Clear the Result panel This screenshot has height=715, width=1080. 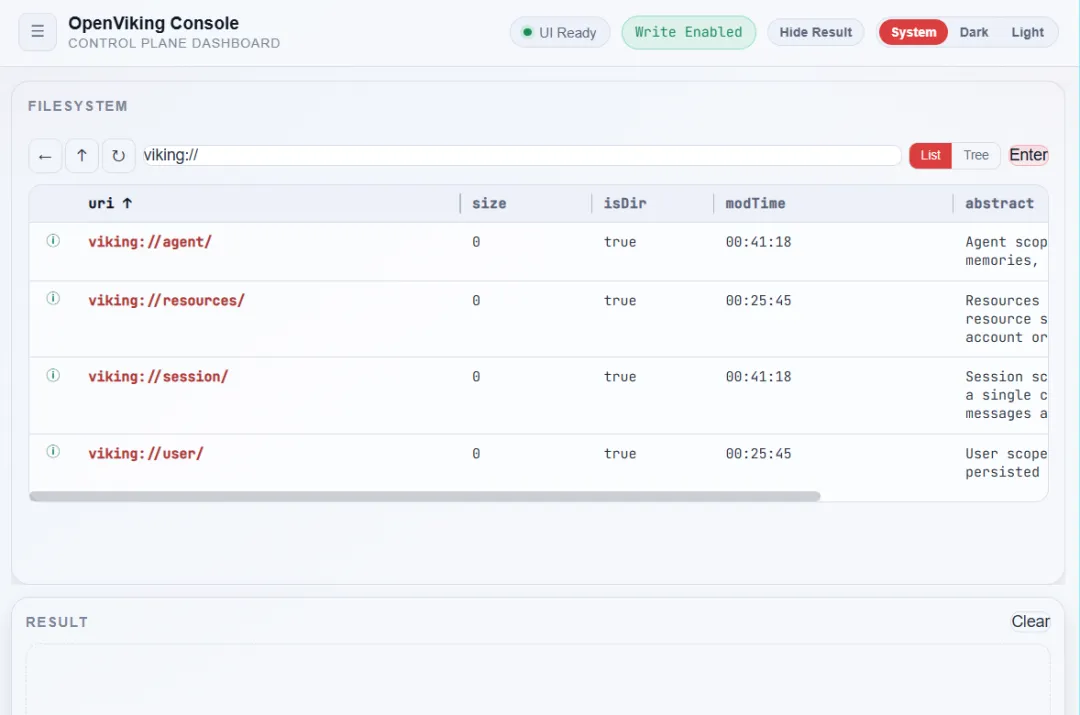[1030, 621]
